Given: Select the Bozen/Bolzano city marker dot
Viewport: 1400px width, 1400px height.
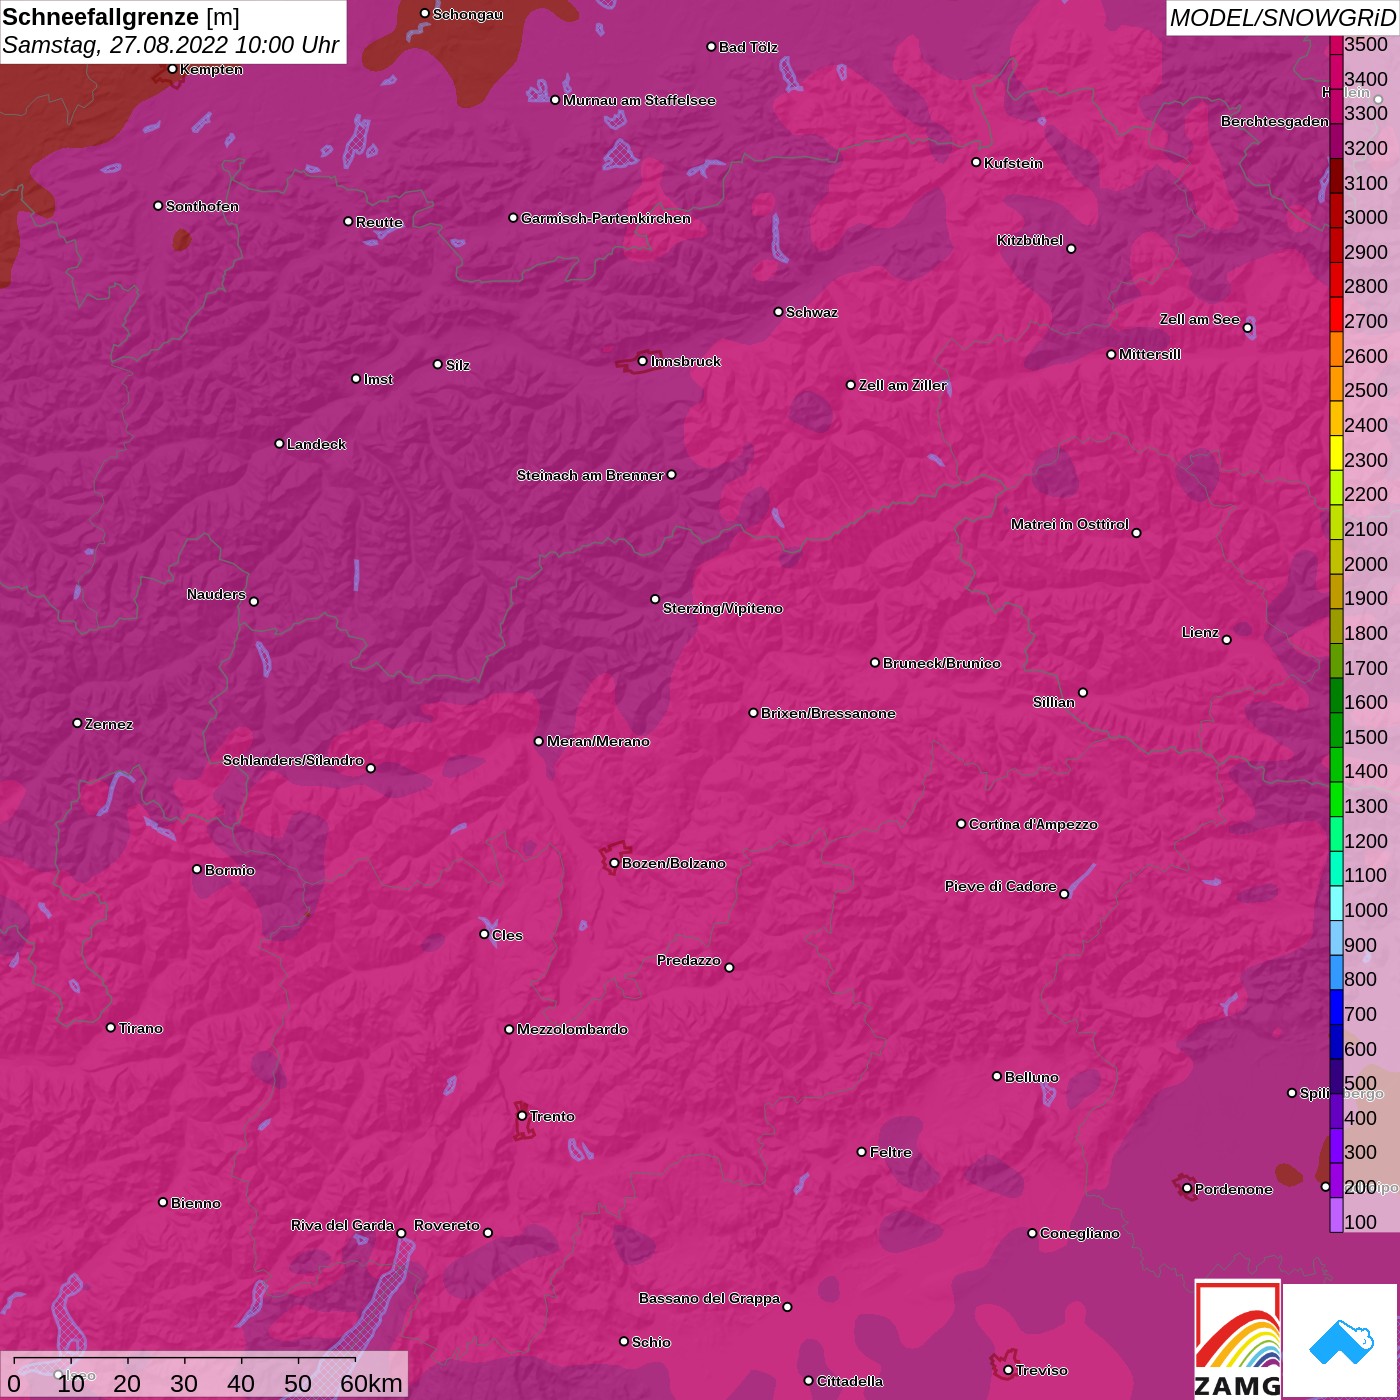Looking at the screenshot, I should (x=614, y=863).
